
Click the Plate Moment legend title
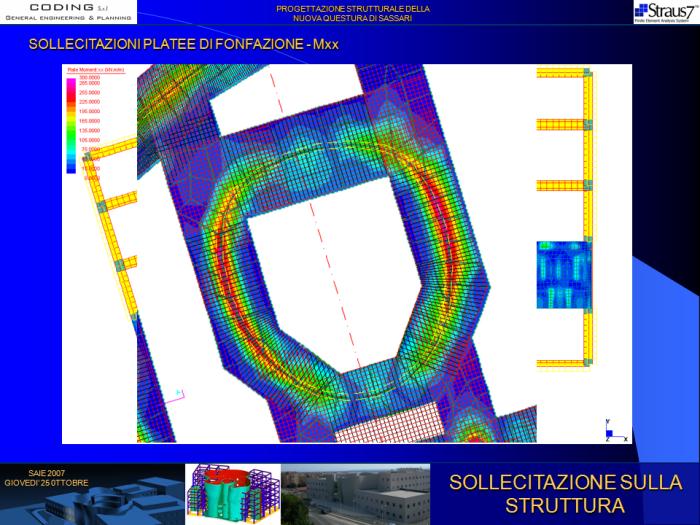tap(93, 70)
